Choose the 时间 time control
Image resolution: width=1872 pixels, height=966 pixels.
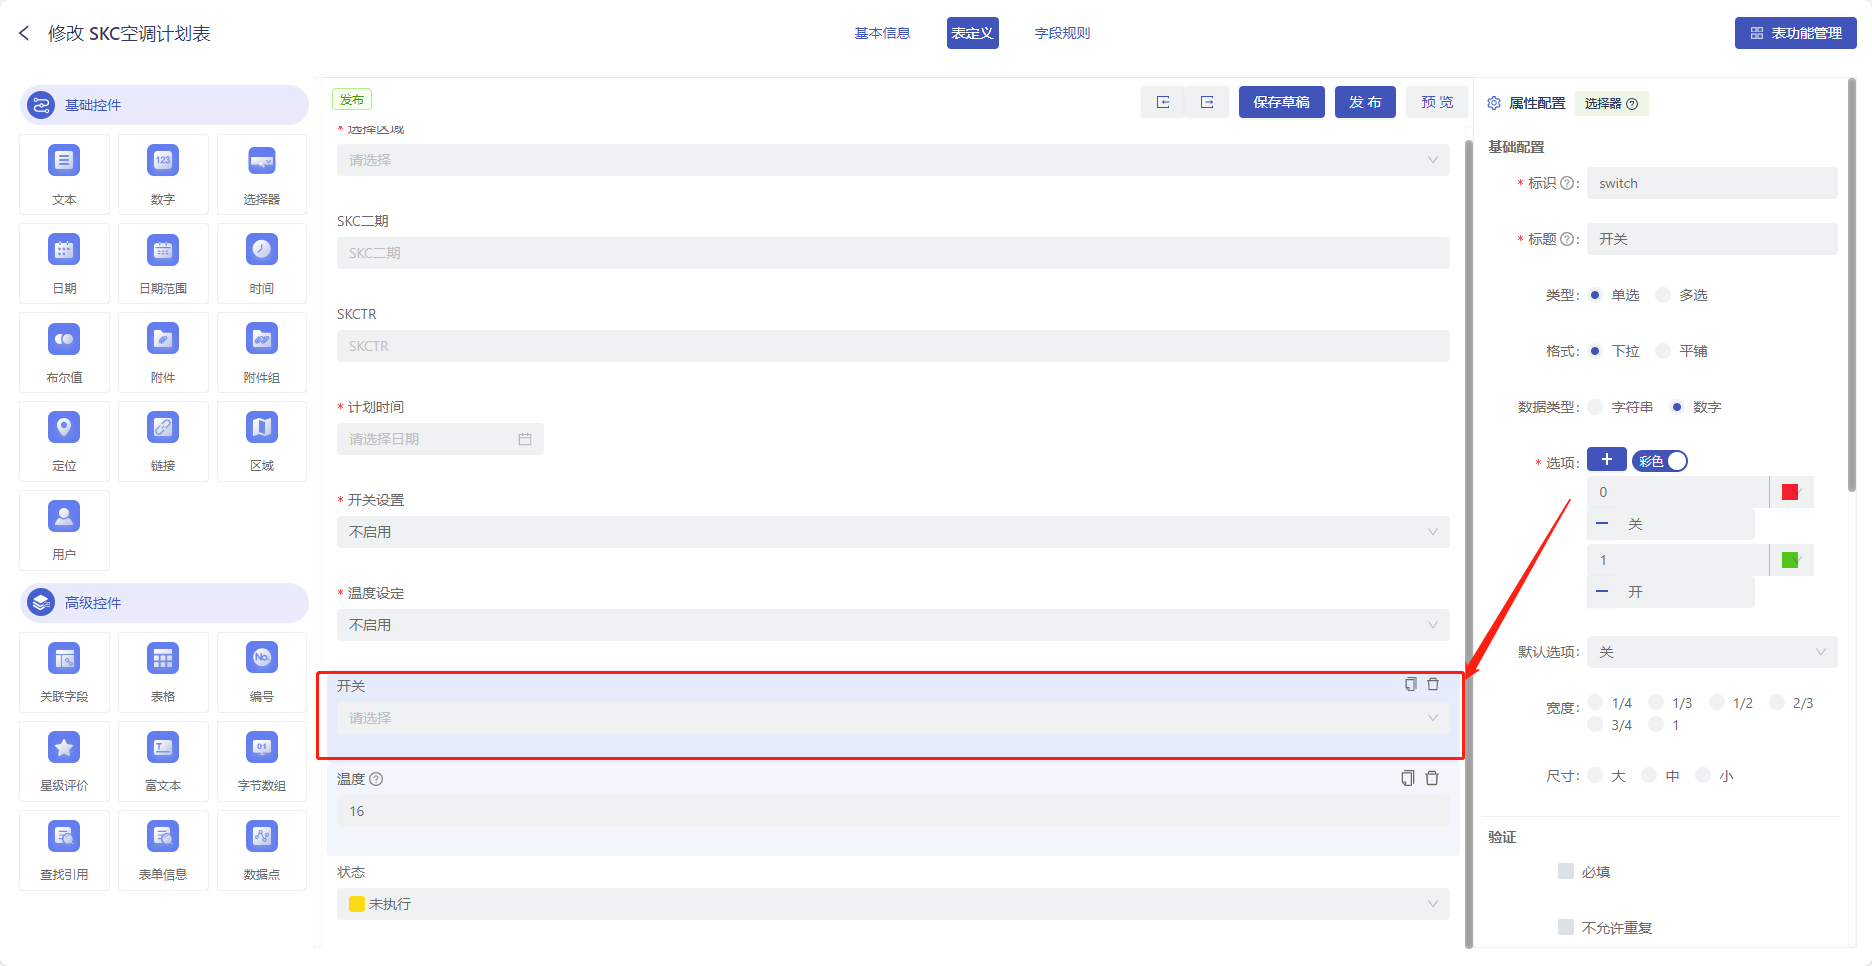[262, 263]
